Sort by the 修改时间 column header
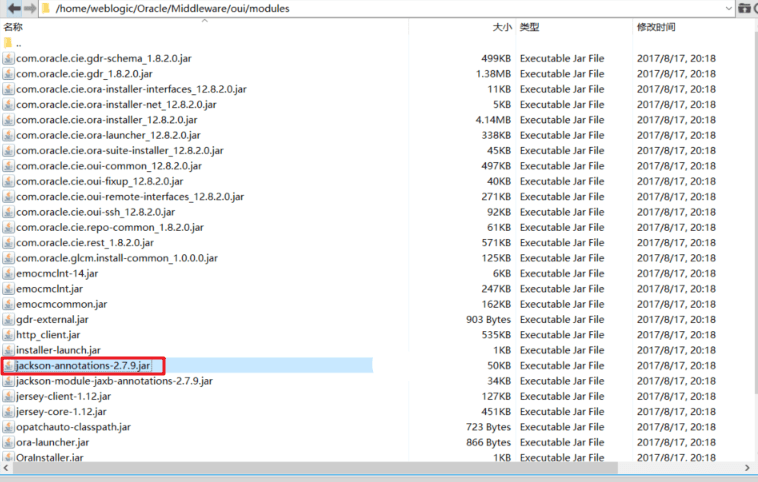This screenshot has width=758, height=482. pos(656,27)
